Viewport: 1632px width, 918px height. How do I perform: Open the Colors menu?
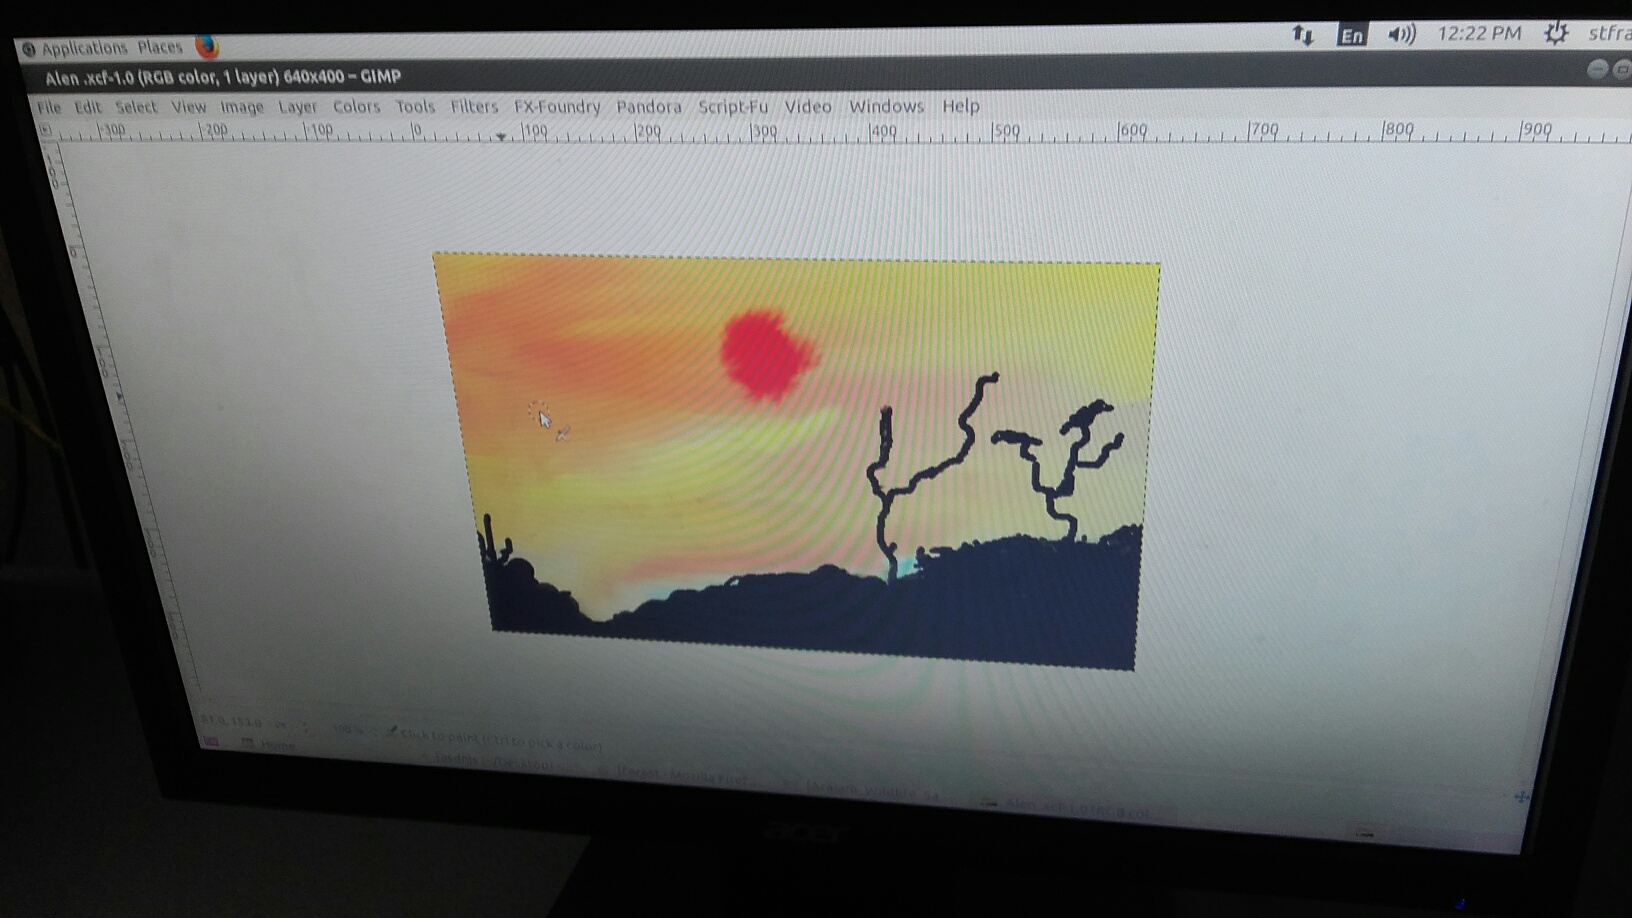tap(356, 107)
